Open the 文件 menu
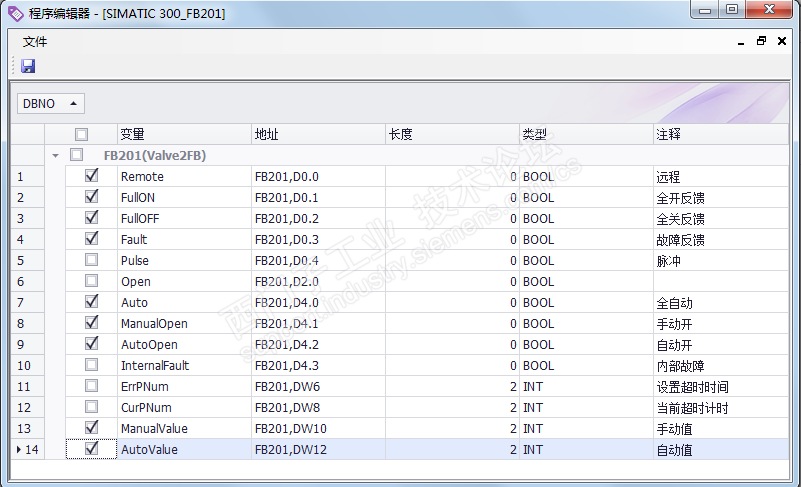 point(35,42)
